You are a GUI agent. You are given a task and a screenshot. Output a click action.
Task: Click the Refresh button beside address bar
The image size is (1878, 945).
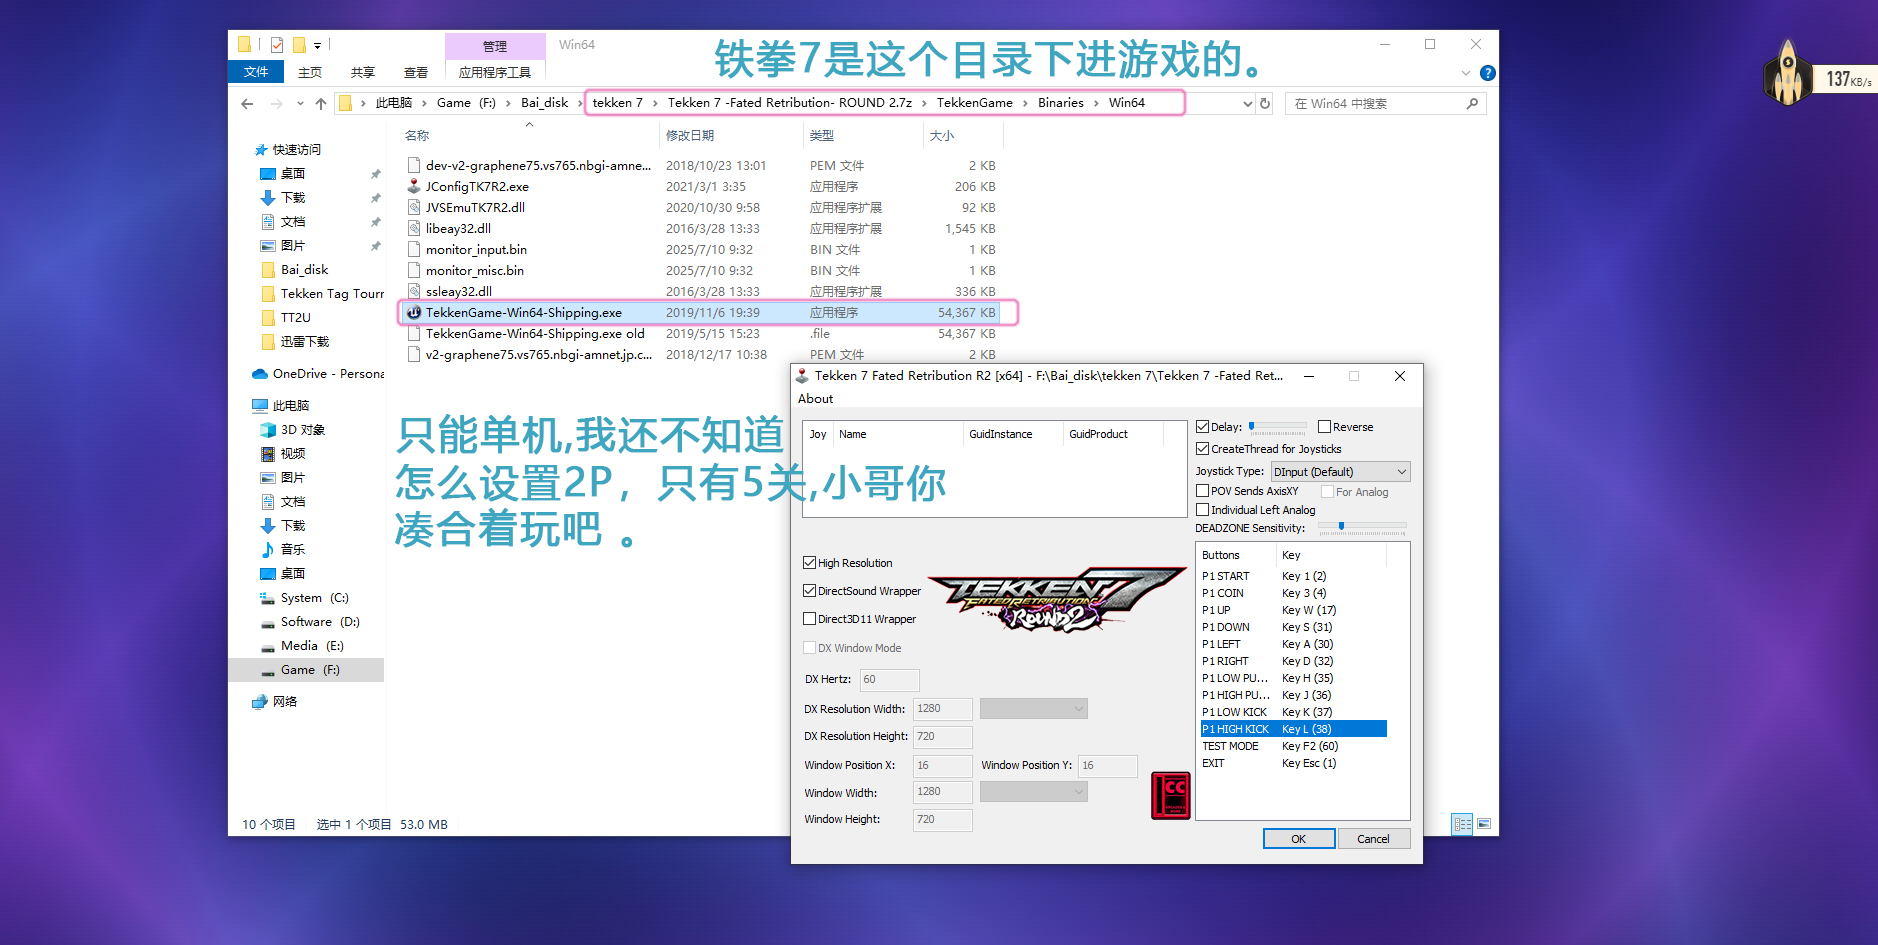(1265, 103)
